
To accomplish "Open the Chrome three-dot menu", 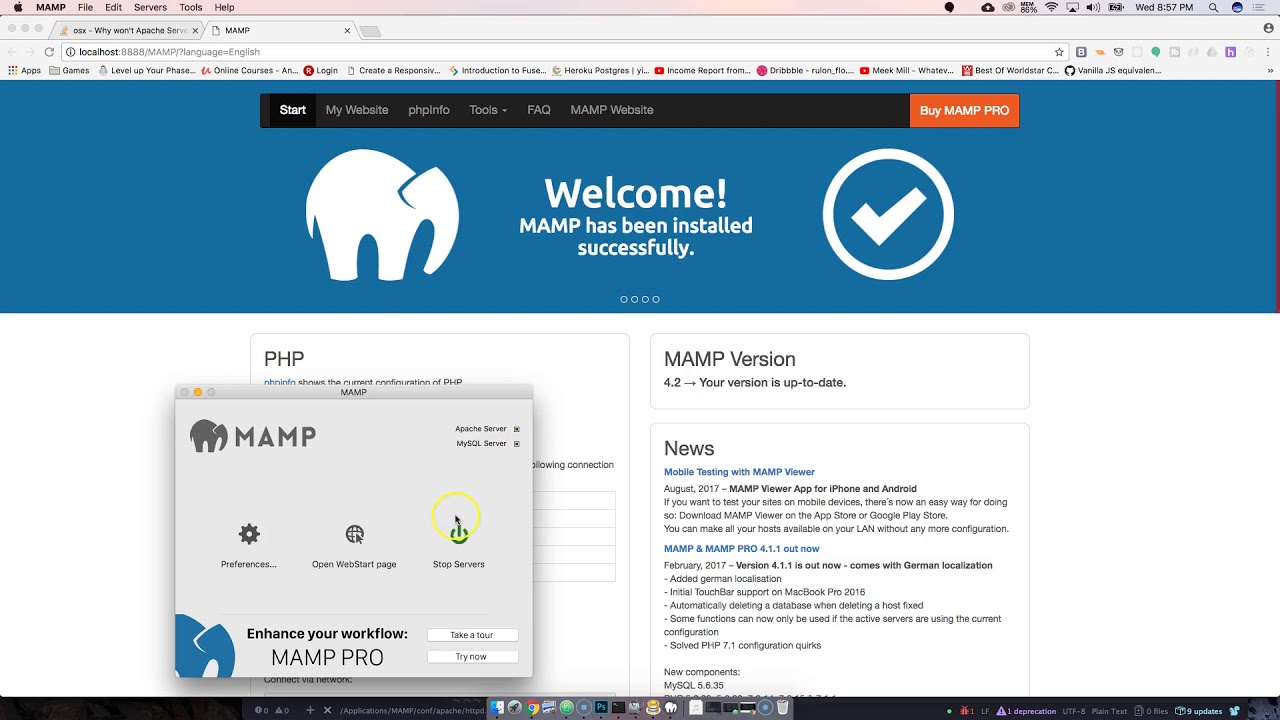I will click(x=1268, y=52).
